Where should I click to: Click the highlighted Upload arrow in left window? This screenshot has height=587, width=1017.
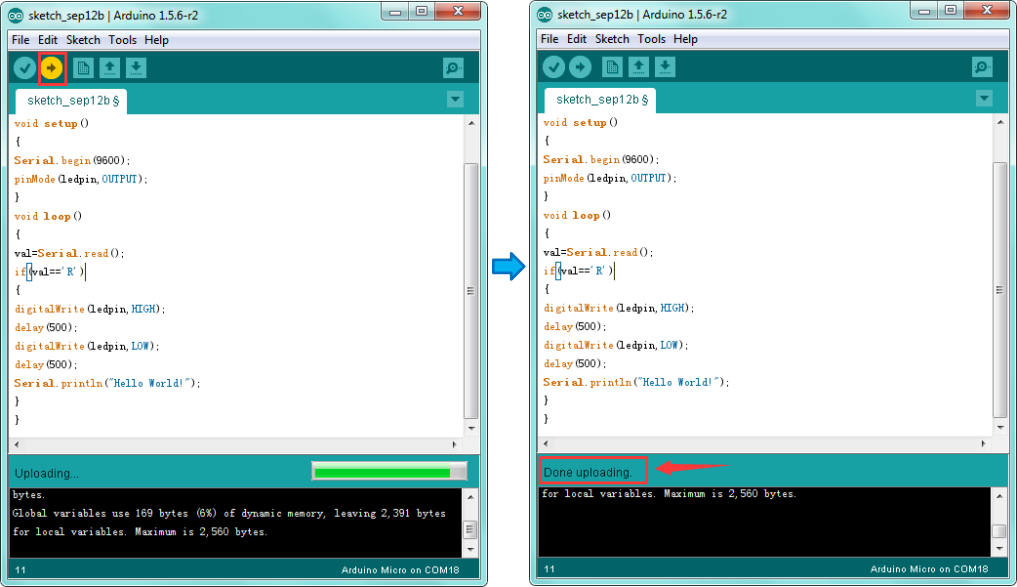pyautogui.click(x=52, y=67)
